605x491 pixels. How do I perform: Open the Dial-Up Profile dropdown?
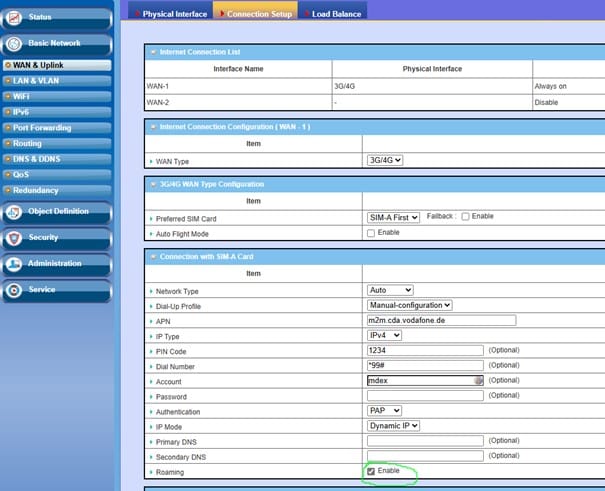(x=409, y=305)
